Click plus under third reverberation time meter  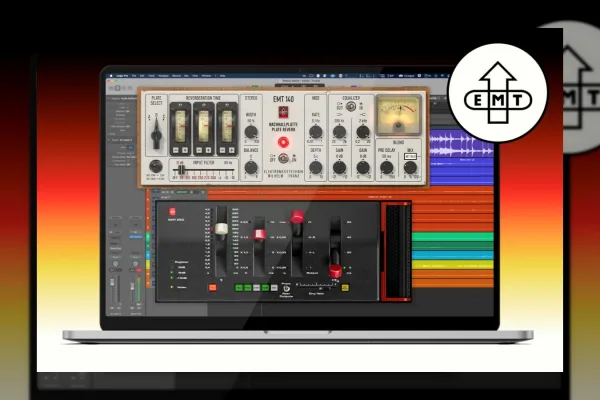point(232,150)
